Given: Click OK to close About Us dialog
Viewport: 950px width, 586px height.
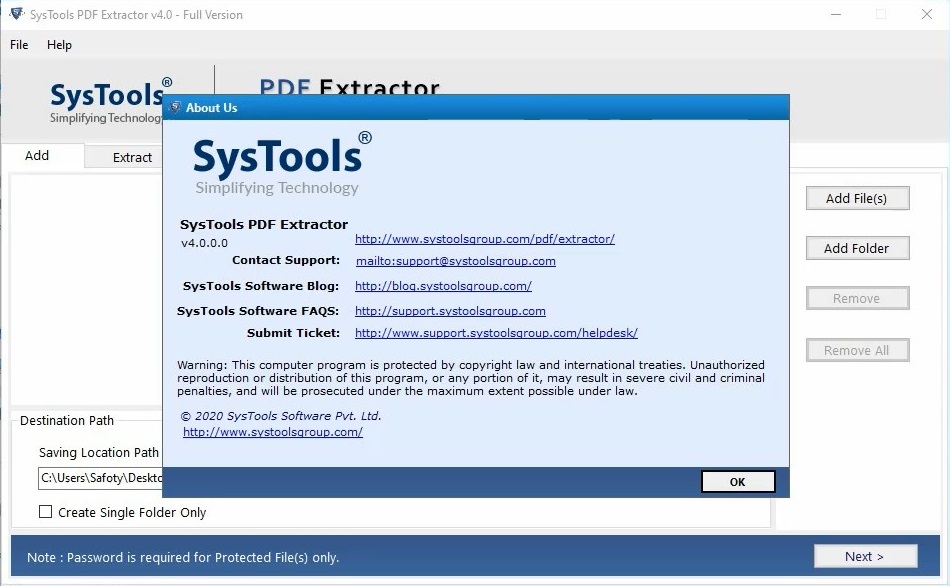Looking at the screenshot, I should (738, 482).
